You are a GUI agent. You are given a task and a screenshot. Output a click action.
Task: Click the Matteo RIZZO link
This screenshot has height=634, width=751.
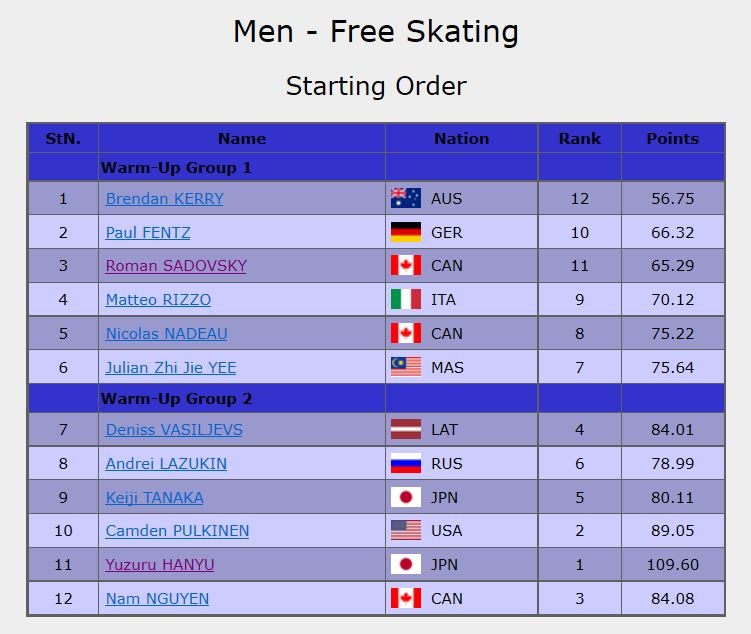coord(158,300)
